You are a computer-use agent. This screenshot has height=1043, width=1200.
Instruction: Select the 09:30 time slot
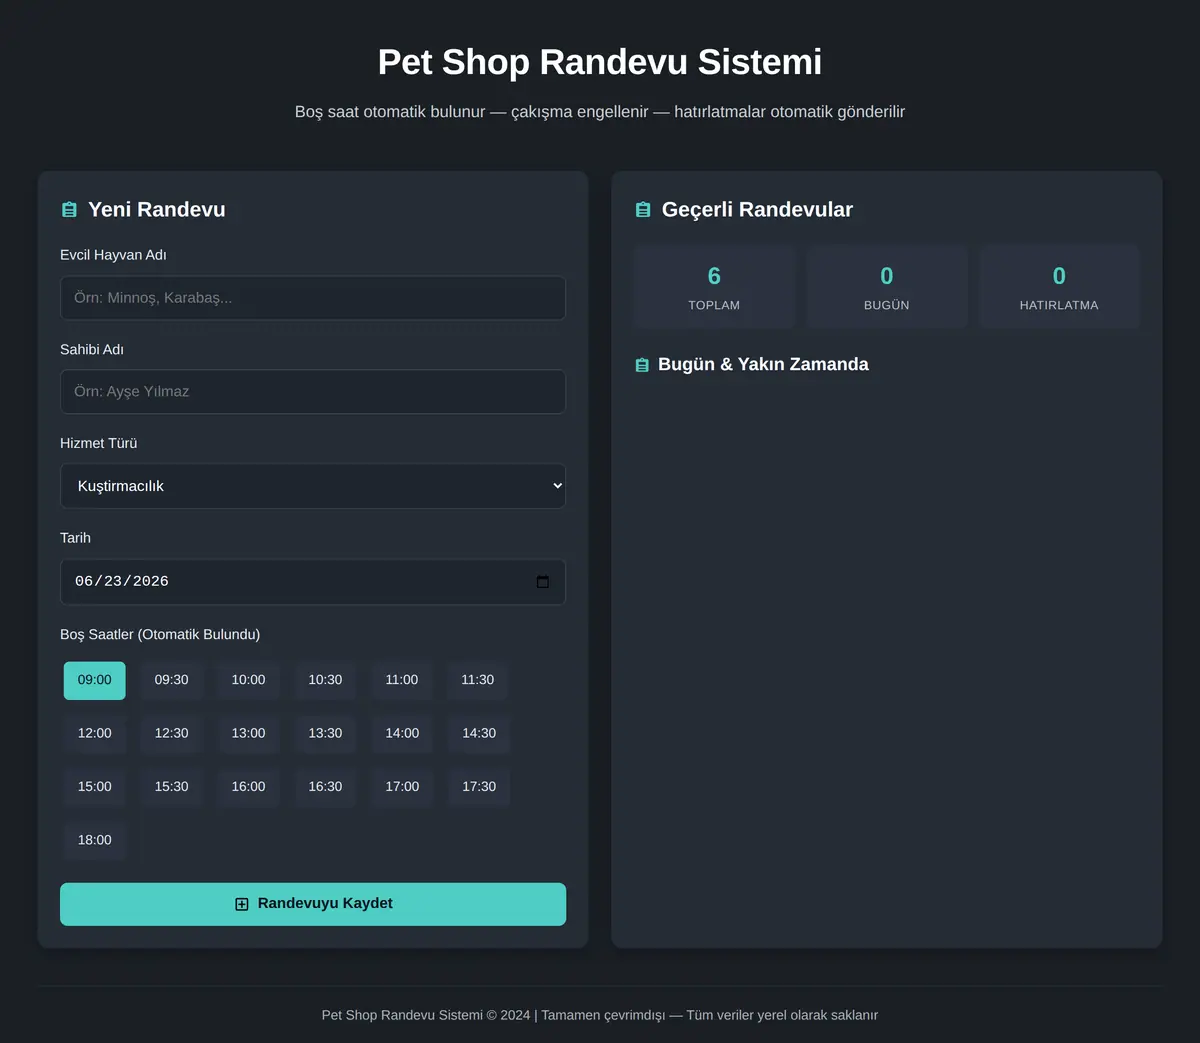tap(172, 680)
